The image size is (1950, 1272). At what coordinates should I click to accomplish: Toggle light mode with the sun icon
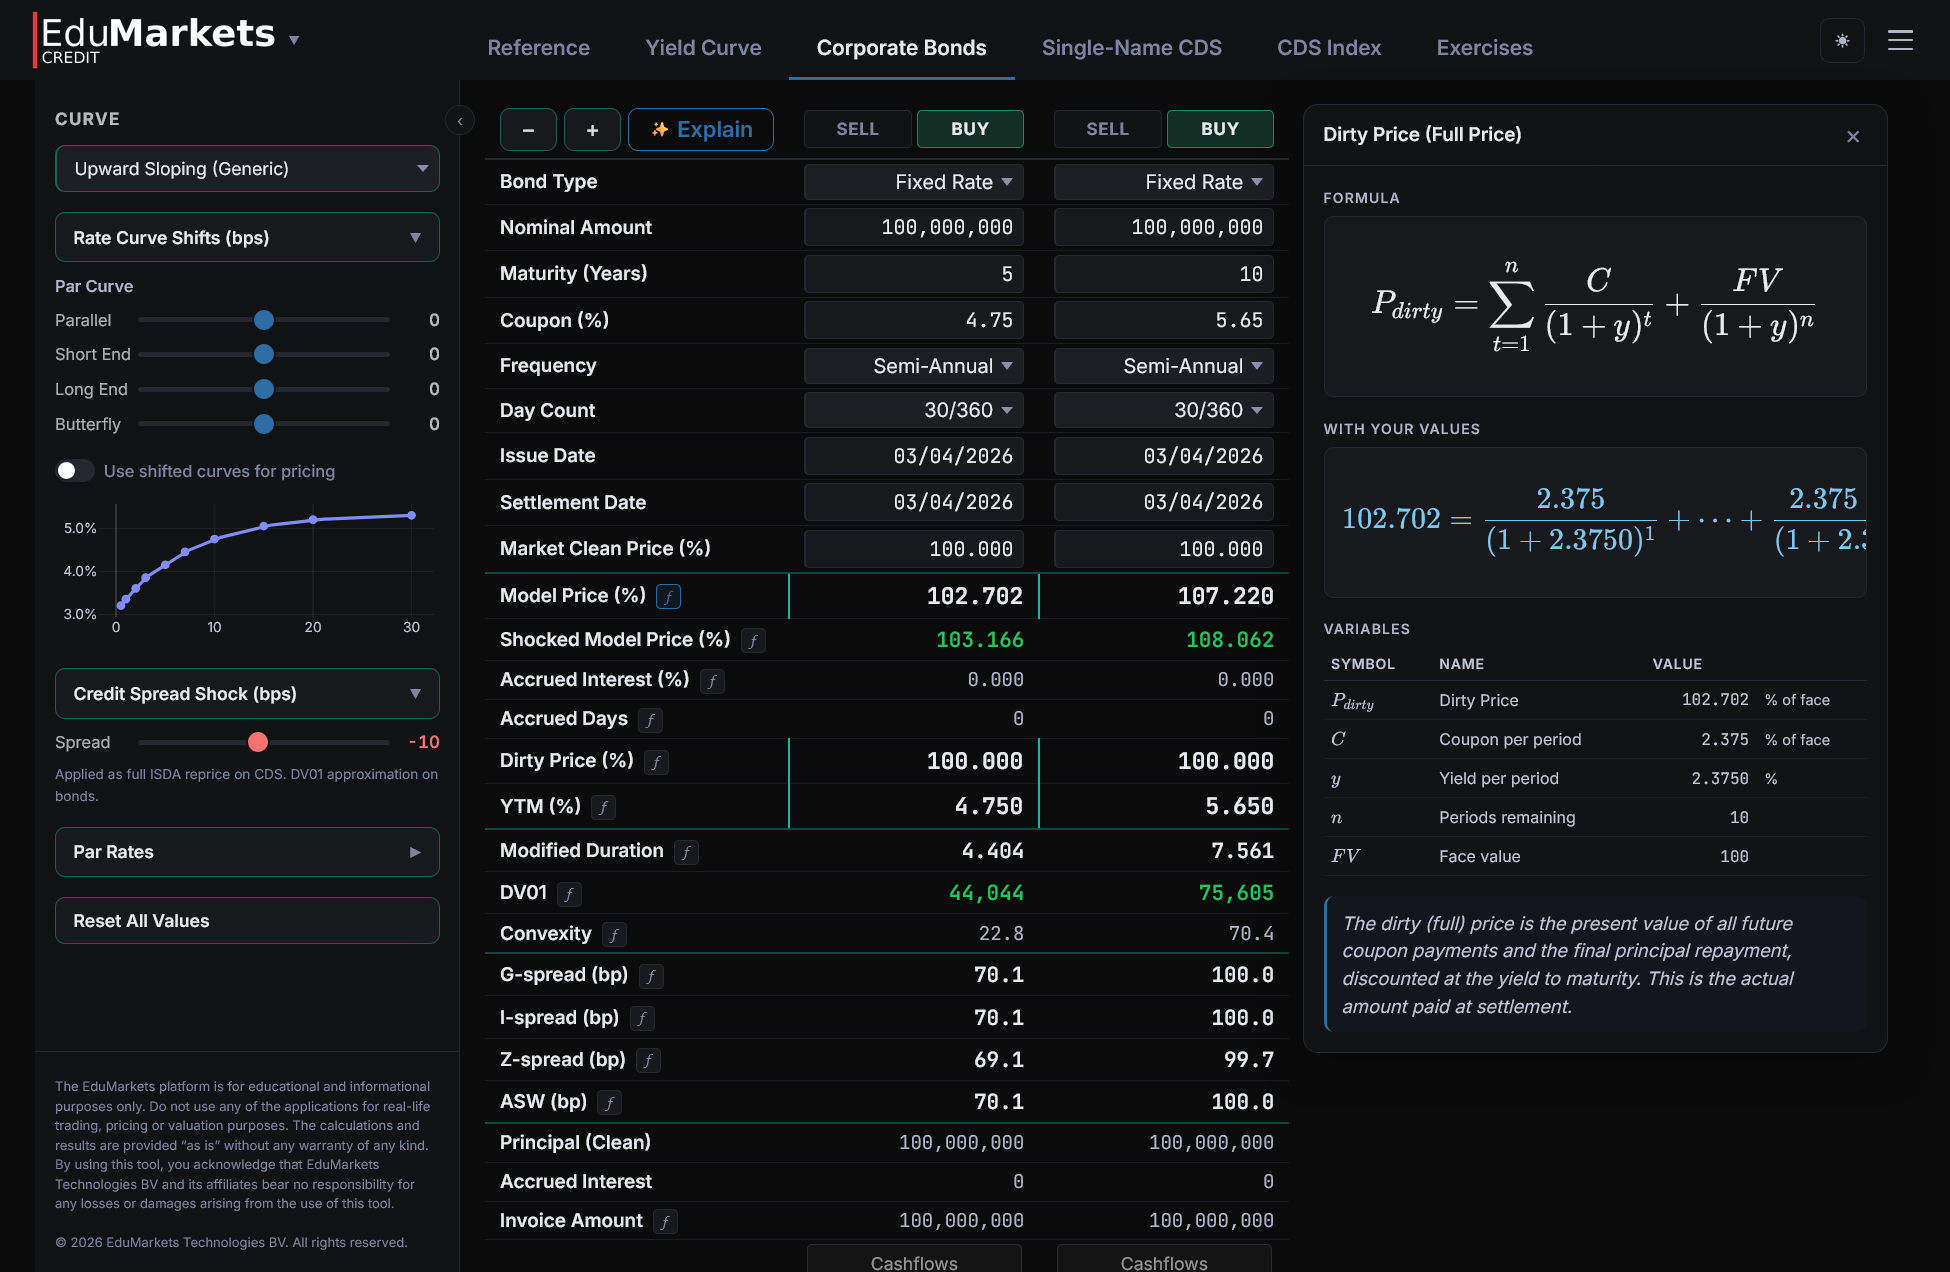1842,40
